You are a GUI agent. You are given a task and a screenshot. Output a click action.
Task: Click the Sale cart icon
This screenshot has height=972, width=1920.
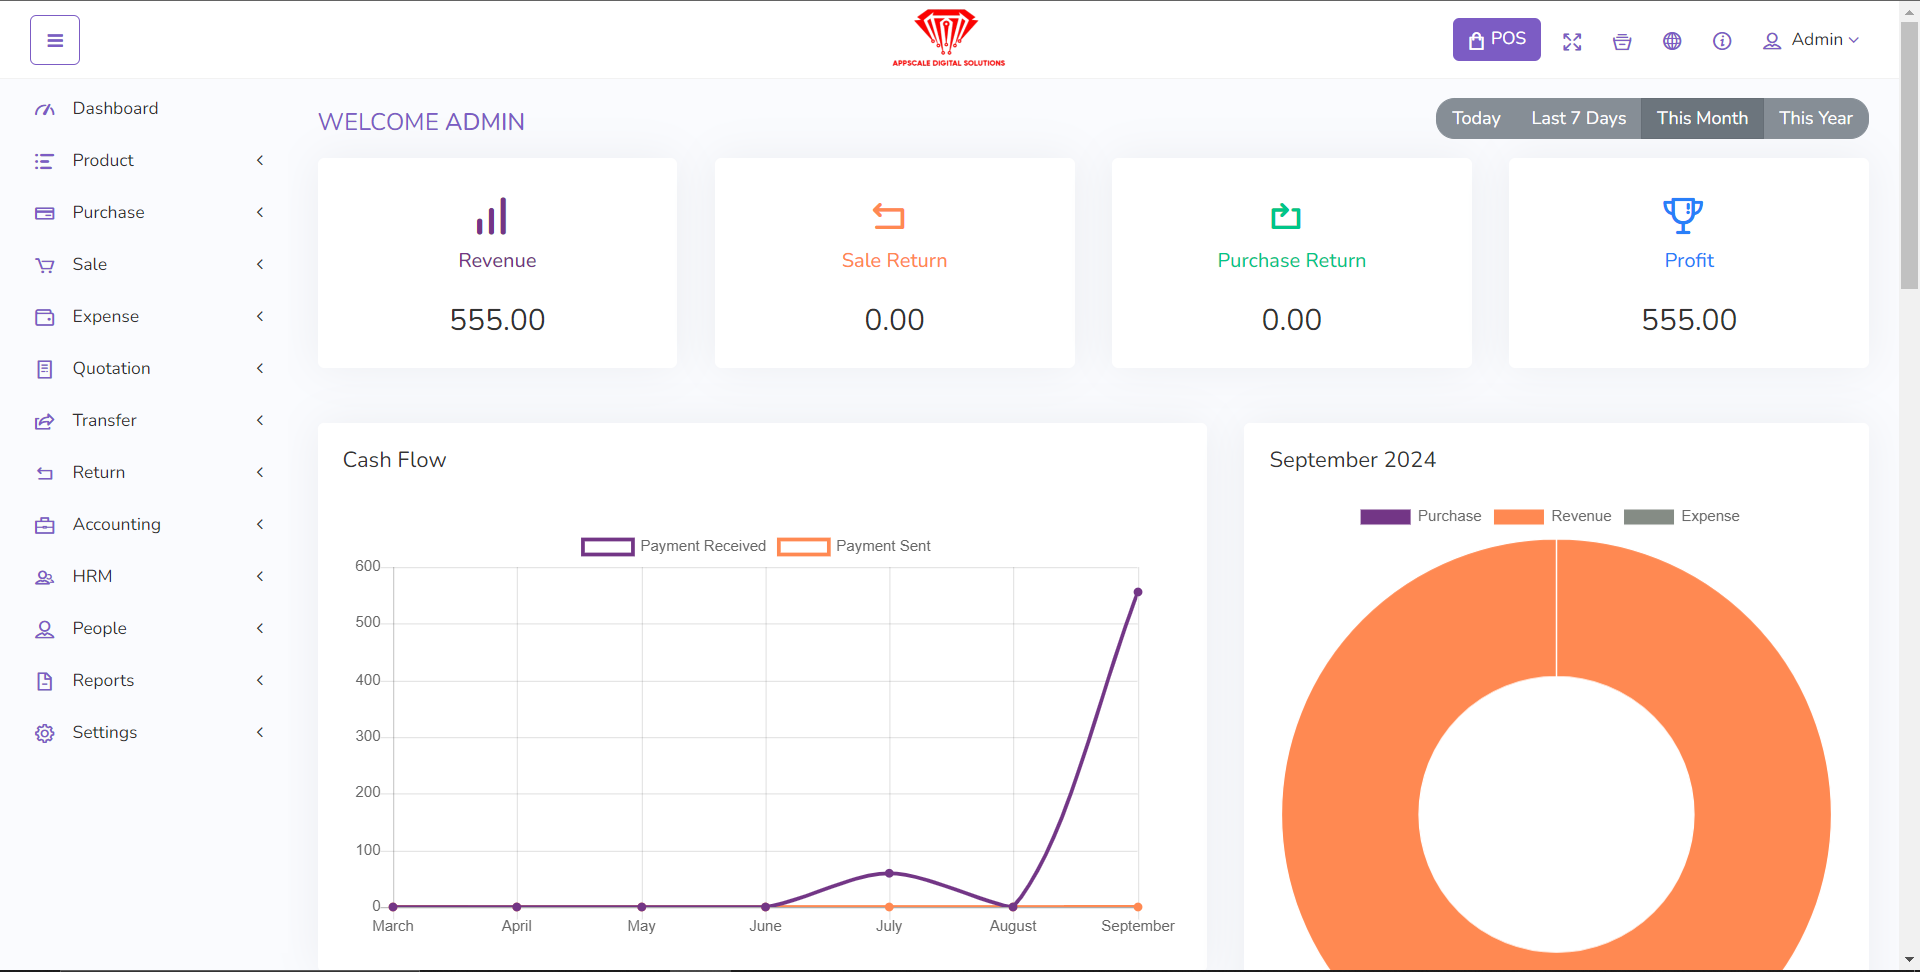tap(45, 265)
